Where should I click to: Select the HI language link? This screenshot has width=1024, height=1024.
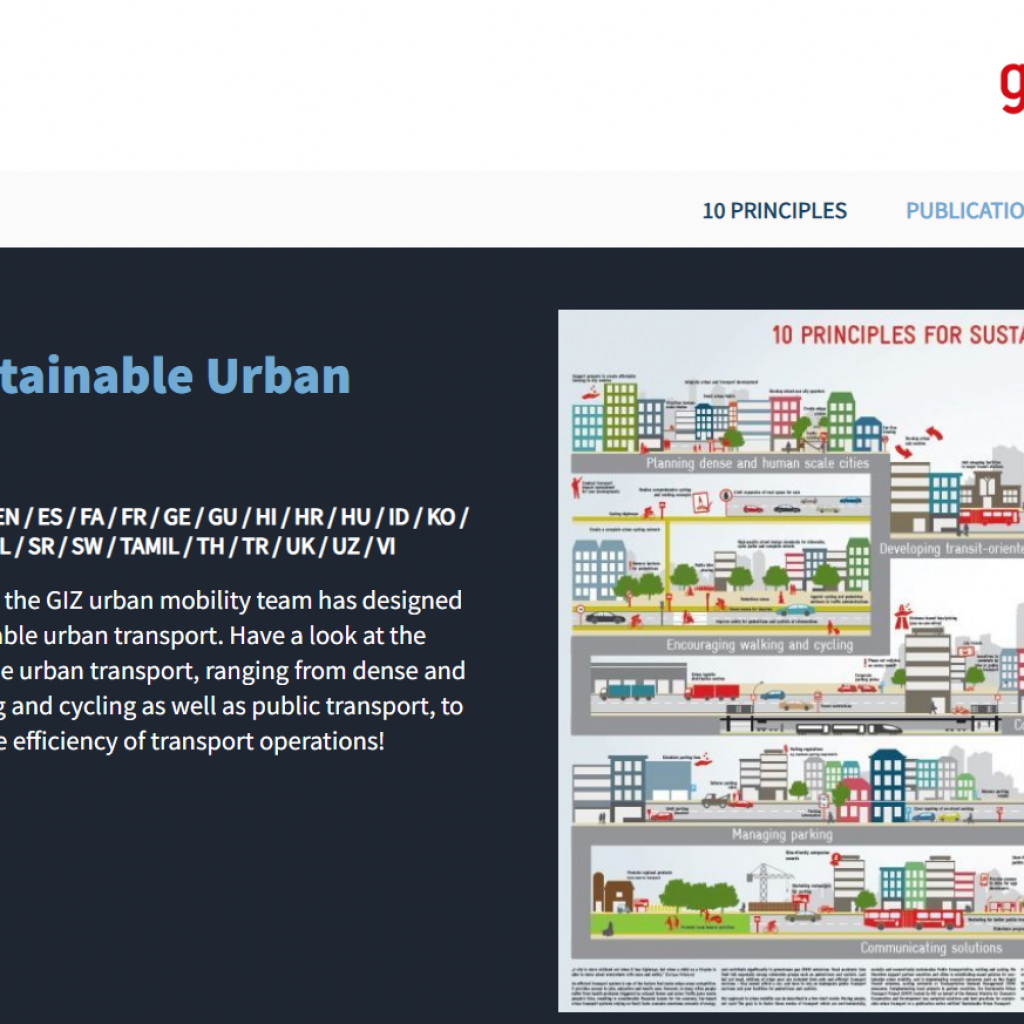coord(267,517)
